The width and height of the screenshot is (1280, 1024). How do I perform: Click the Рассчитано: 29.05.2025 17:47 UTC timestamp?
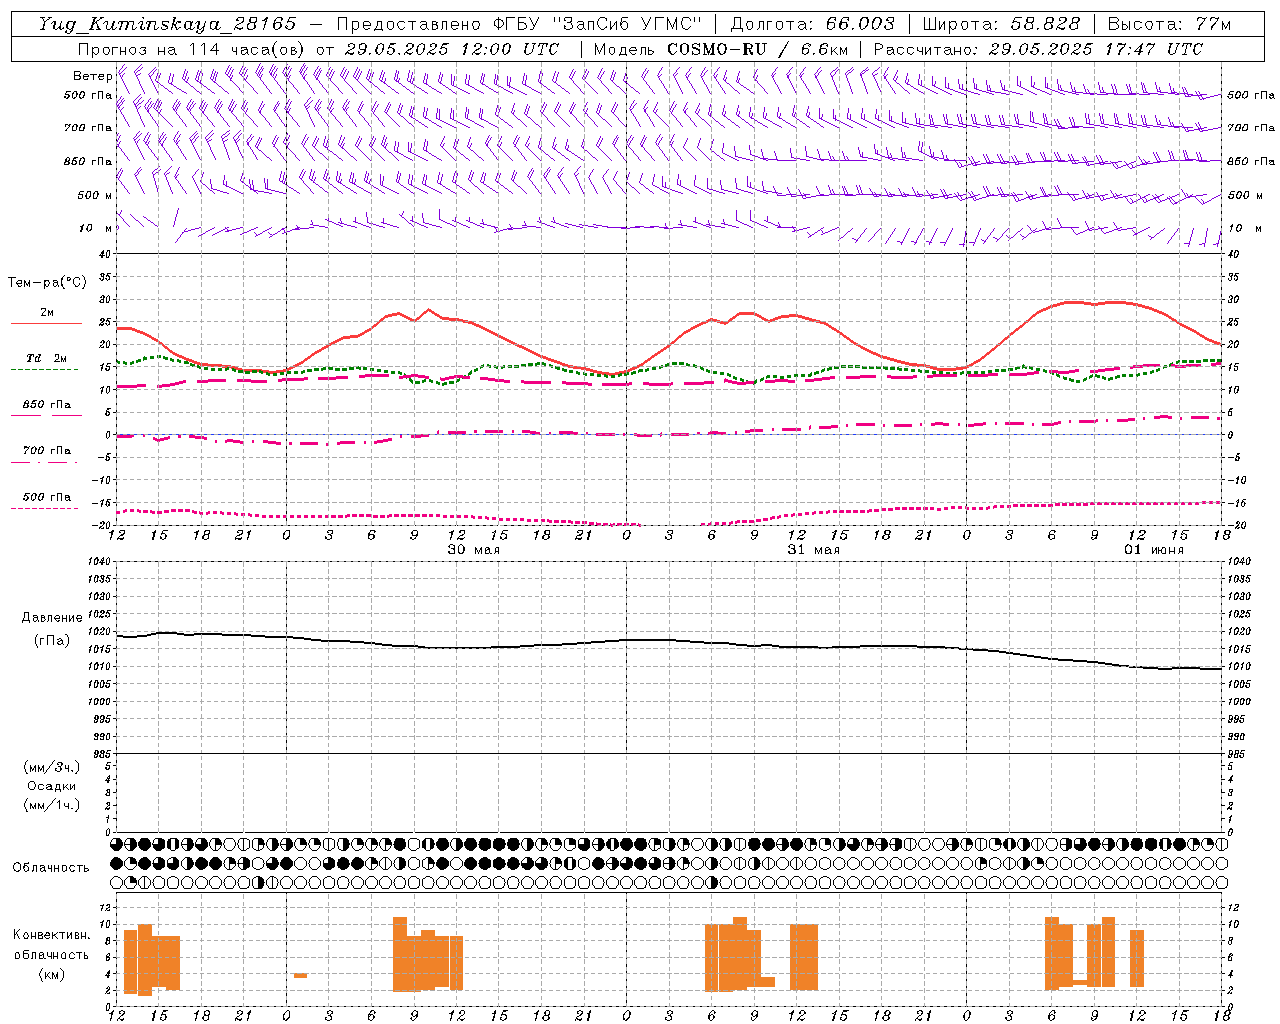click(1038, 49)
